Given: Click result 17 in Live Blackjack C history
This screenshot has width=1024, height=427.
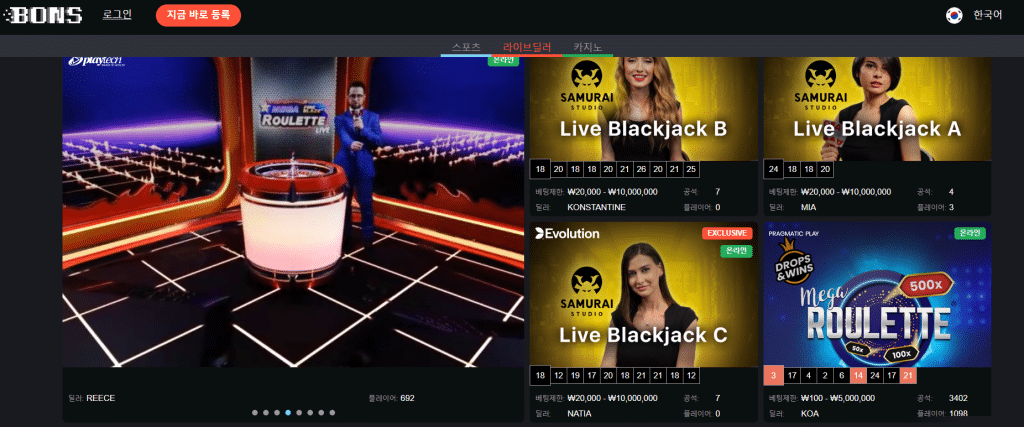Looking at the screenshot, I should 592,375.
